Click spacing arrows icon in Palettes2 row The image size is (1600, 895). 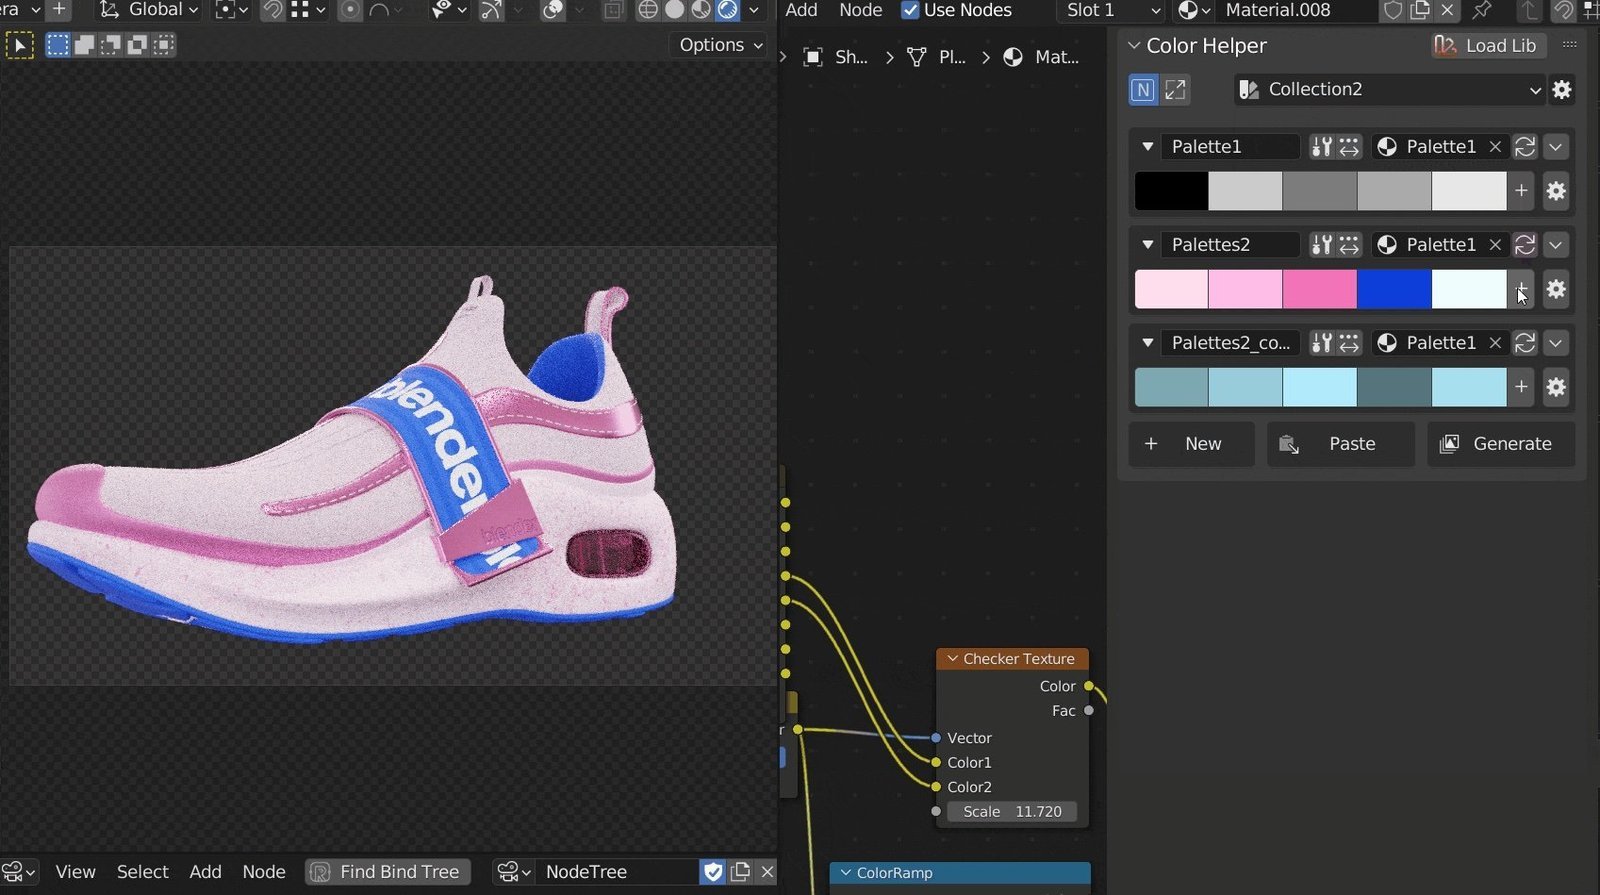pyautogui.click(x=1349, y=245)
